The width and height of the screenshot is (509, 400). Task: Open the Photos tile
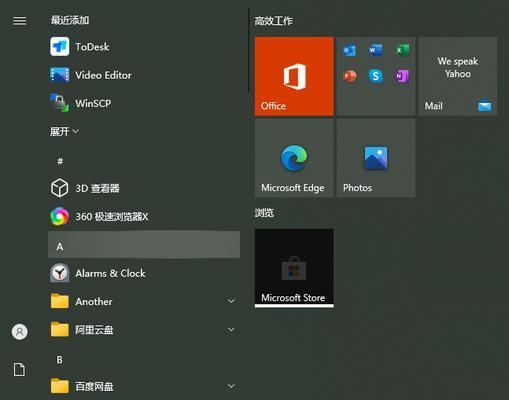tap(376, 158)
